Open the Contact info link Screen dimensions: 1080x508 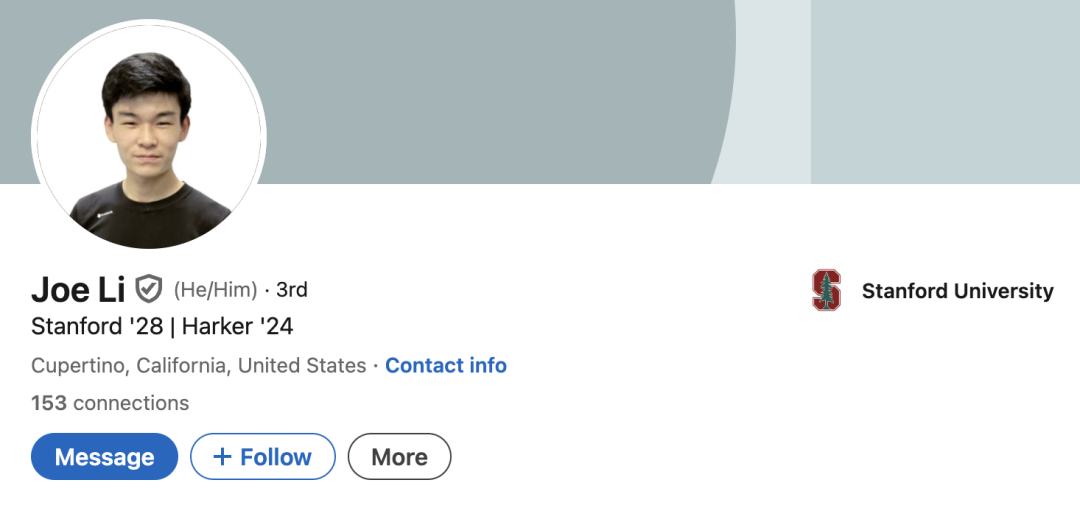click(x=446, y=365)
